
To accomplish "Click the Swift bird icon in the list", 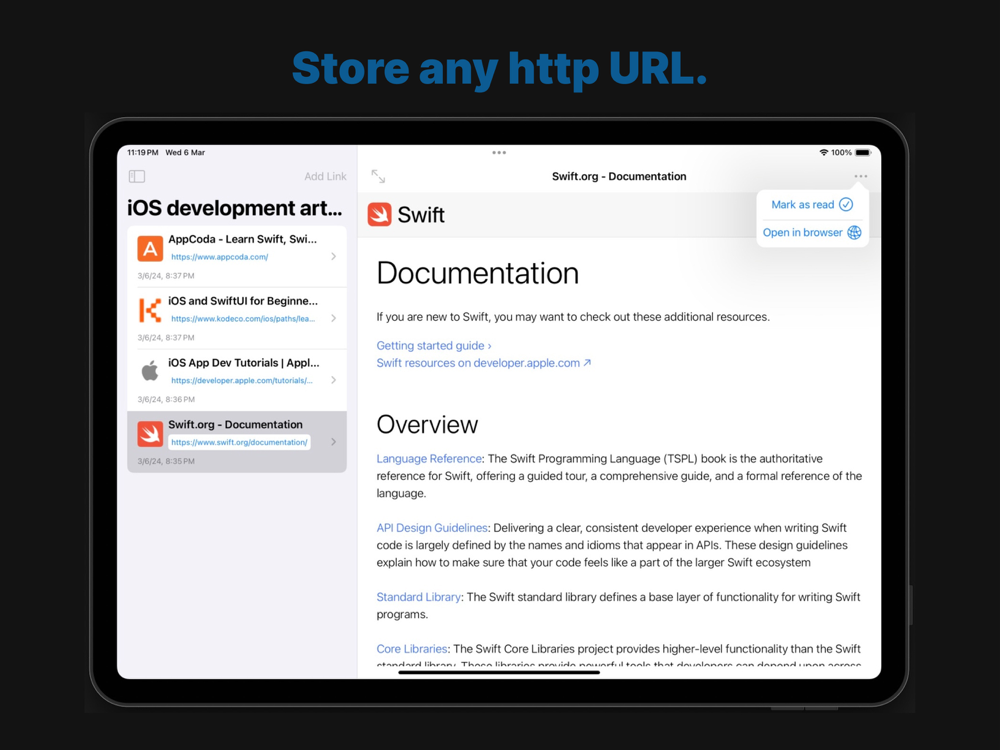I will (x=150, y=434).
